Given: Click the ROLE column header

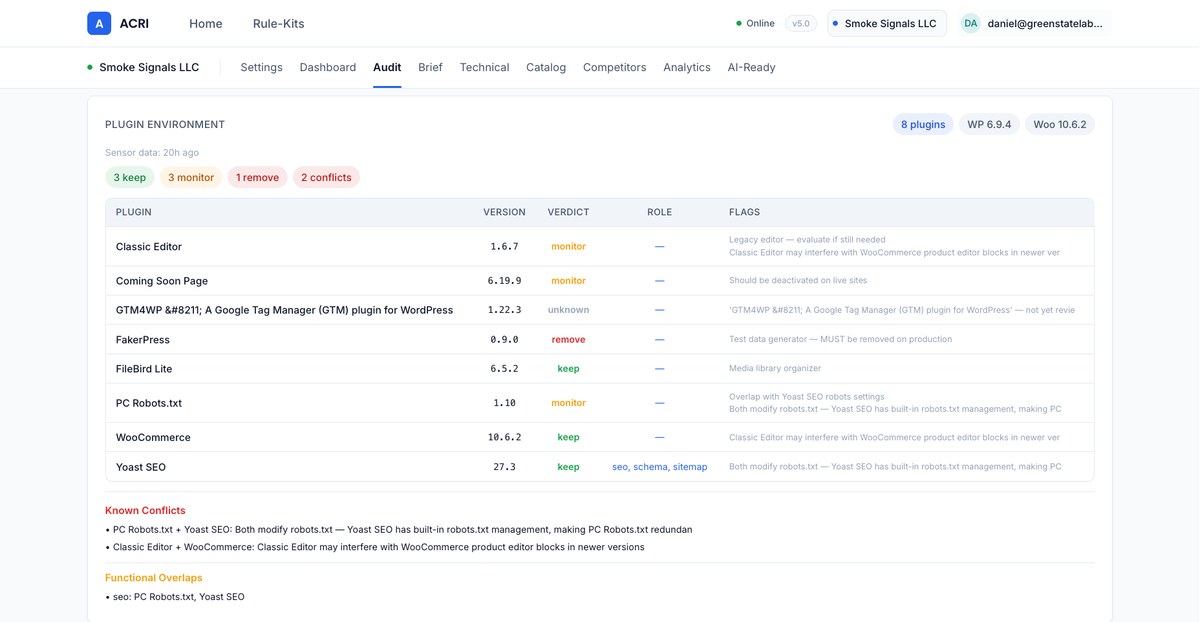Looking at the screenshot, I should (x=659, y=212).
